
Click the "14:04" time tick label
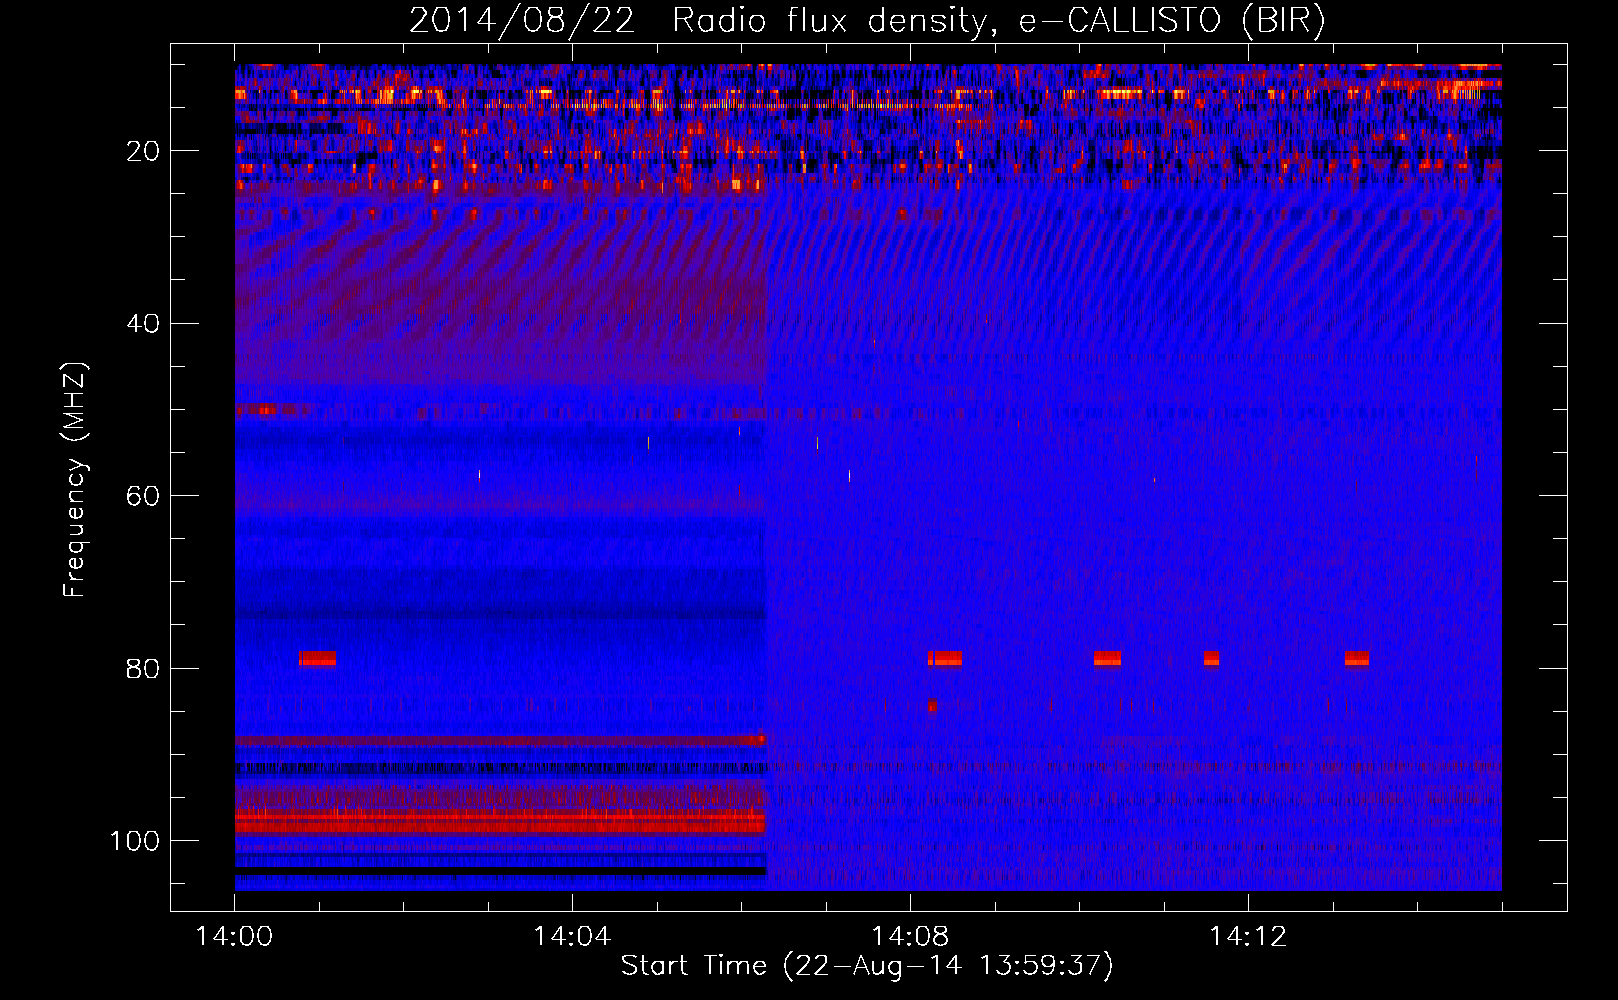(x=572, y=936)
